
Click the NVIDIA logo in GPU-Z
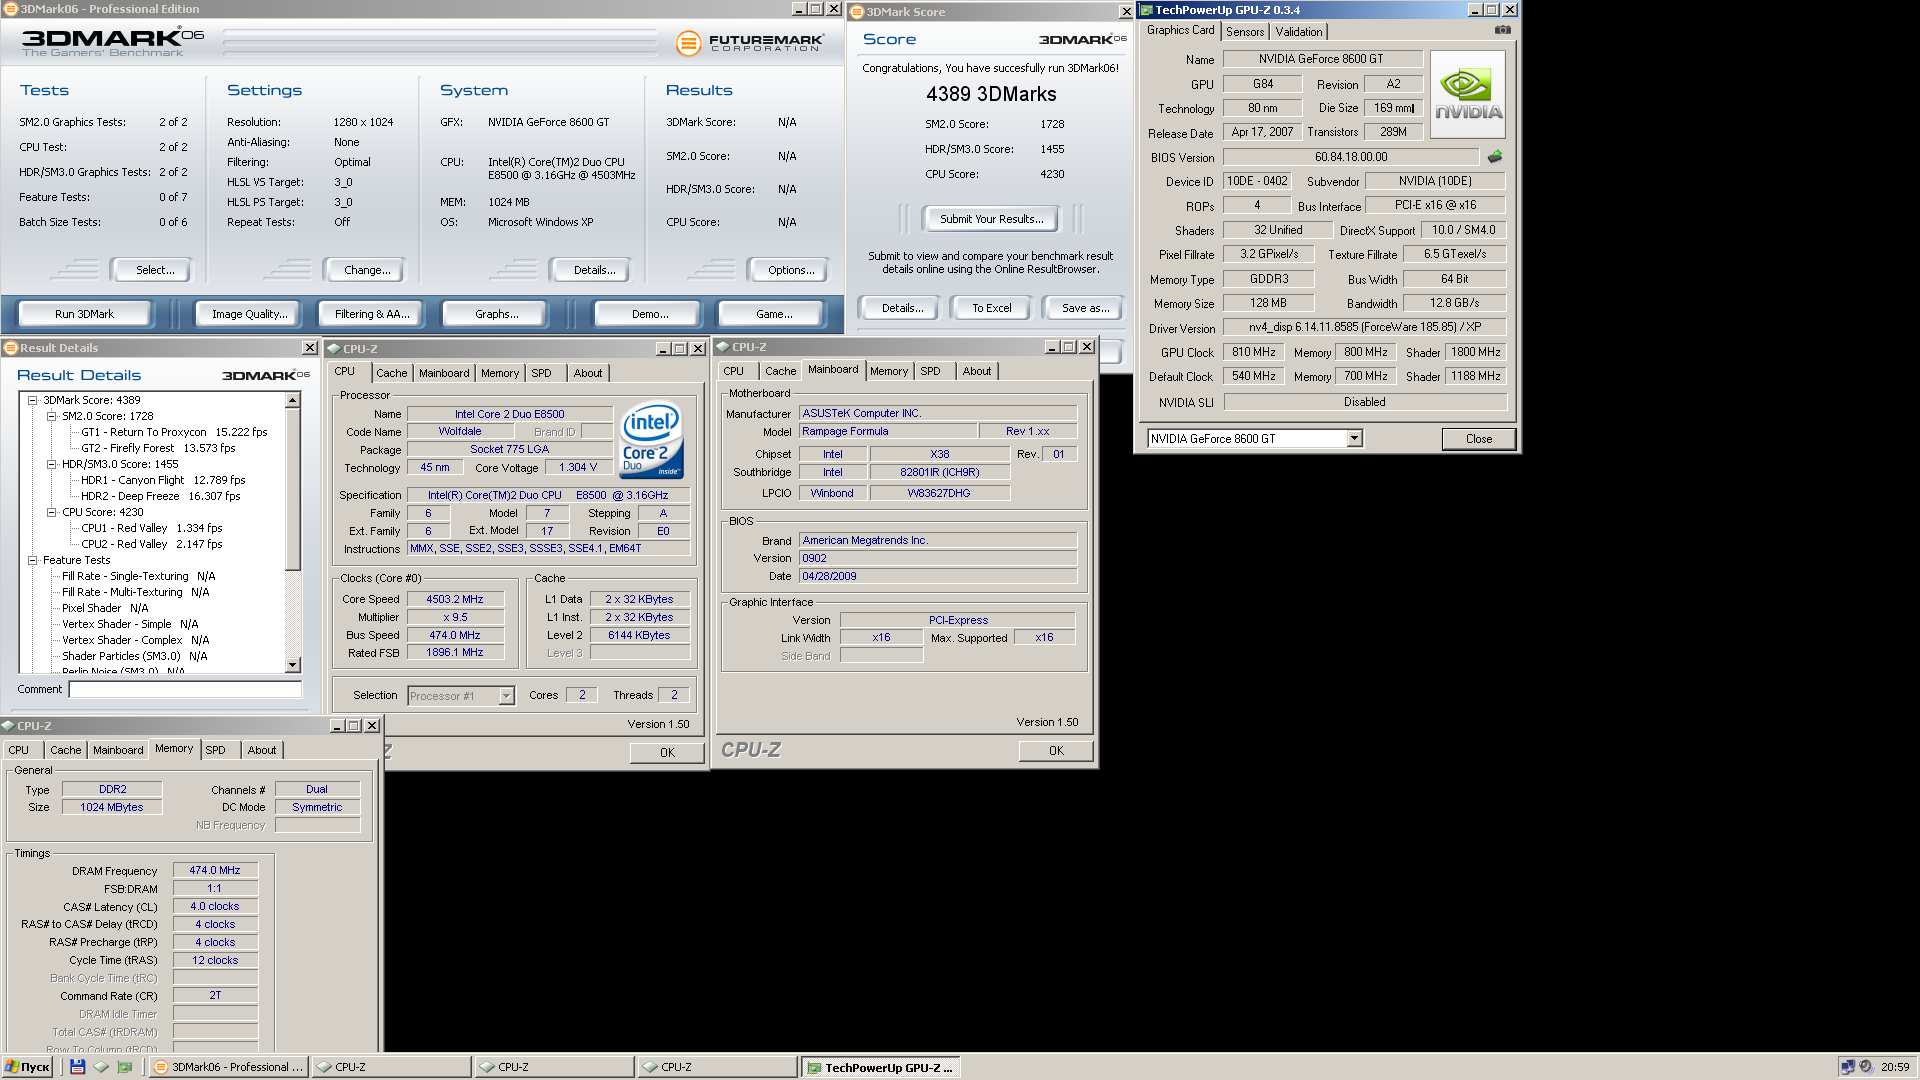[1468, 94]
